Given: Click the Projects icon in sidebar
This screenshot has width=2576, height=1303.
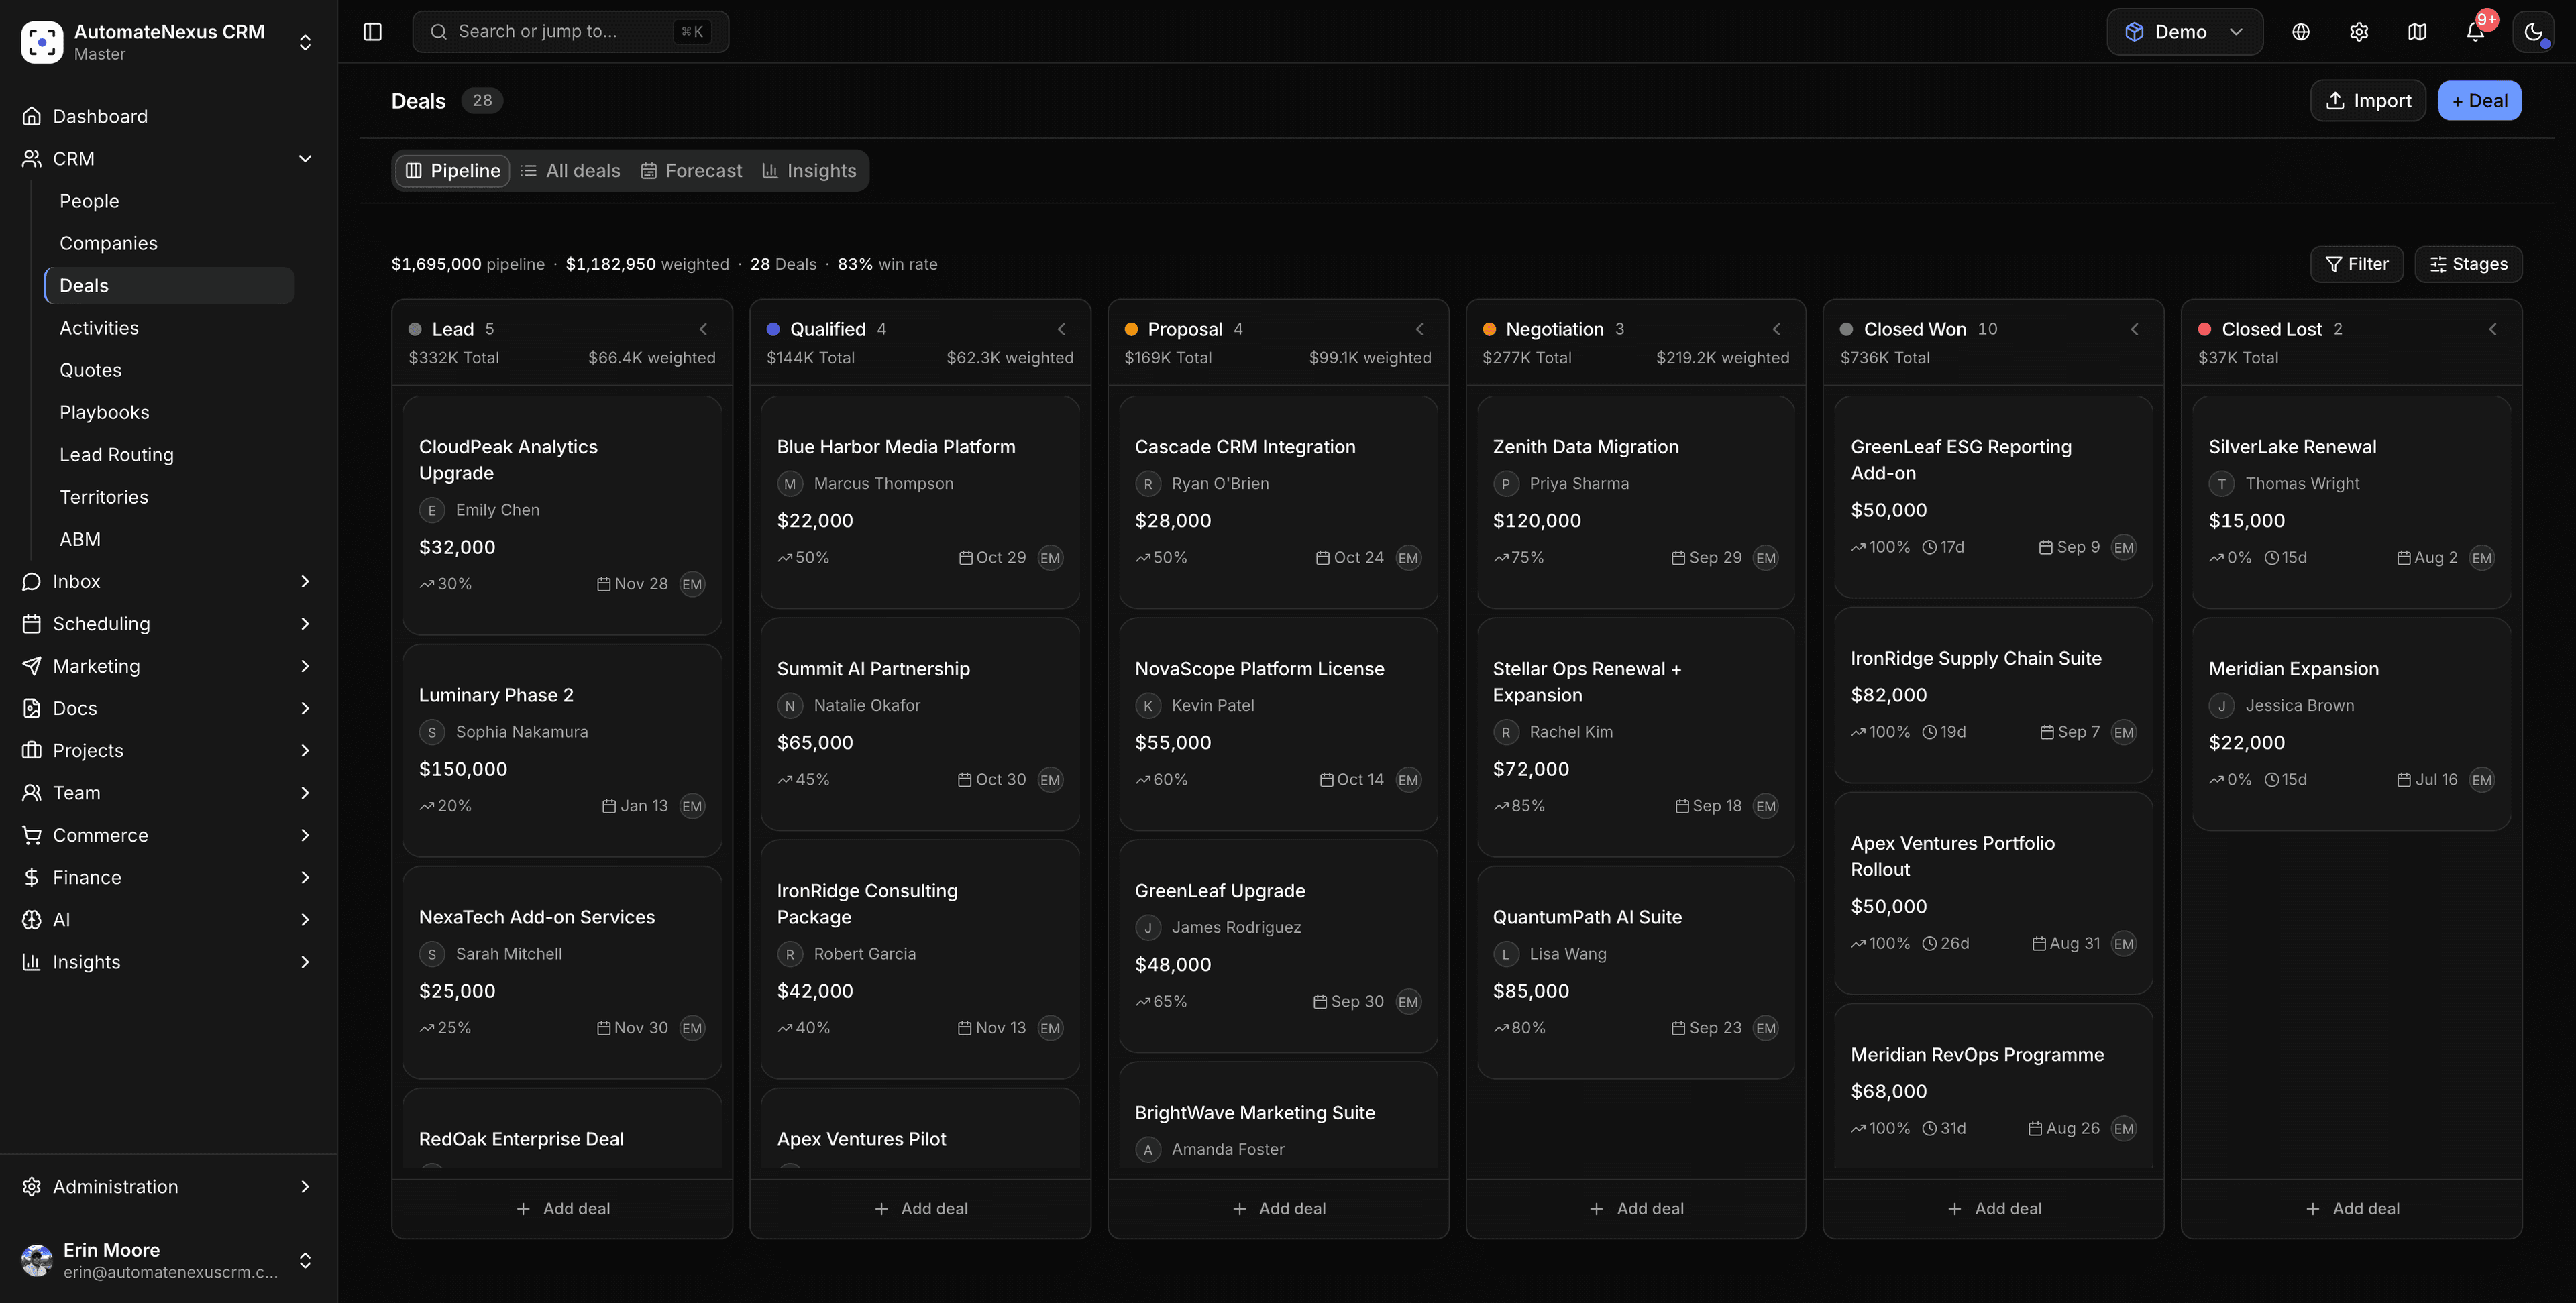Looking at the screenshot, I should (x=32, y=750).
